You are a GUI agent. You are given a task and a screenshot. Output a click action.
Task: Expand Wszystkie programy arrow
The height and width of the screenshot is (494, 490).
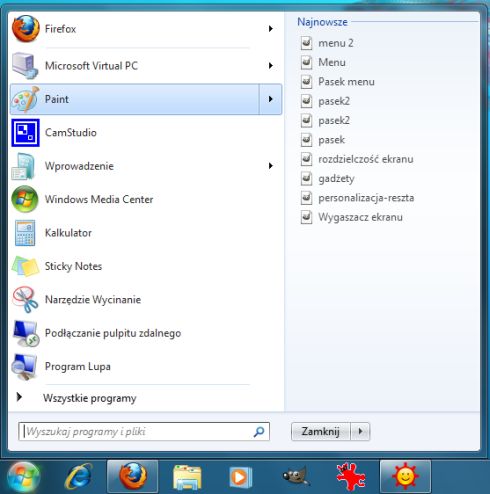click(x=19, y=397)
